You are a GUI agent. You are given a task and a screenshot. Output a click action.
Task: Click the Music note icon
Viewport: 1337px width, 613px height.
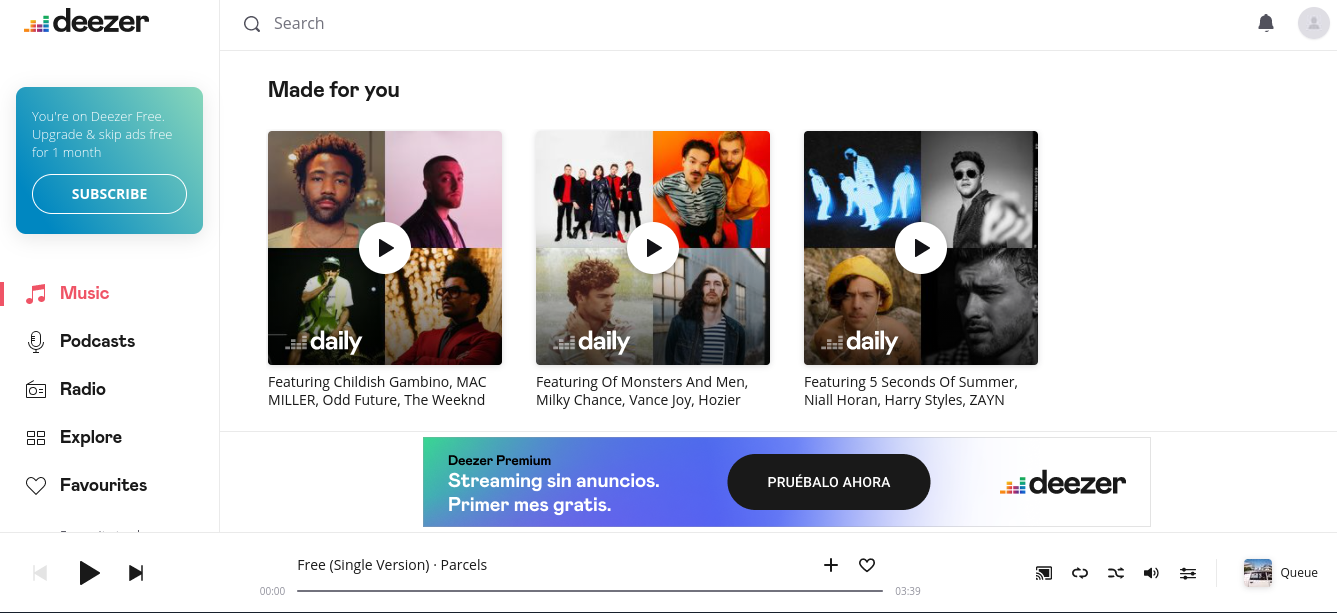(36, 293)
